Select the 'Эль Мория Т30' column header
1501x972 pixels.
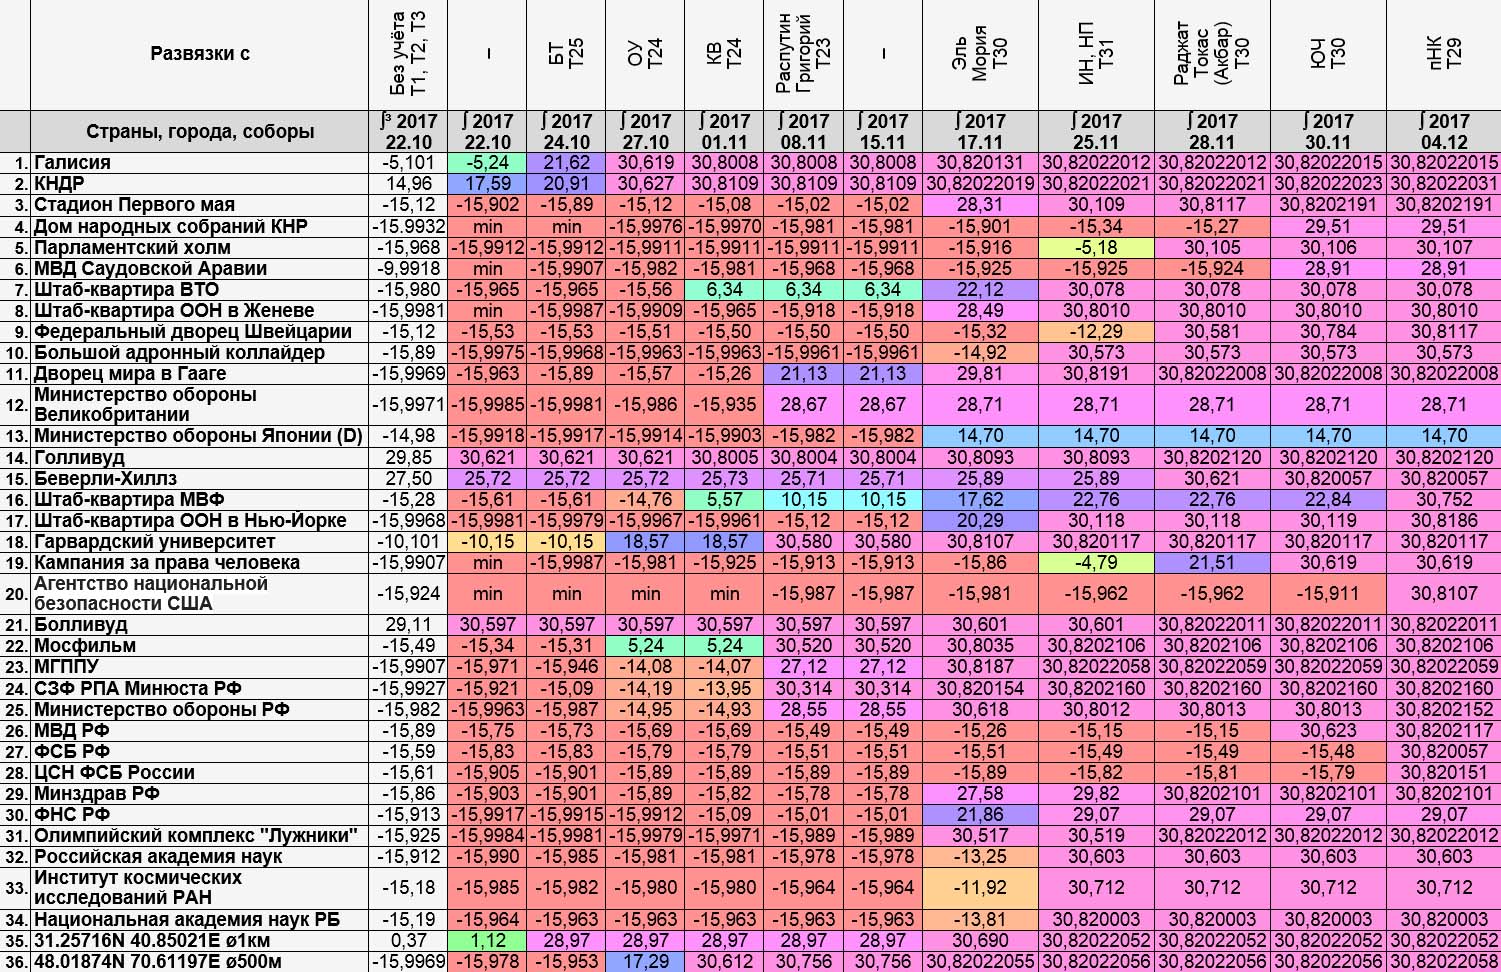[x=980, y=54]
